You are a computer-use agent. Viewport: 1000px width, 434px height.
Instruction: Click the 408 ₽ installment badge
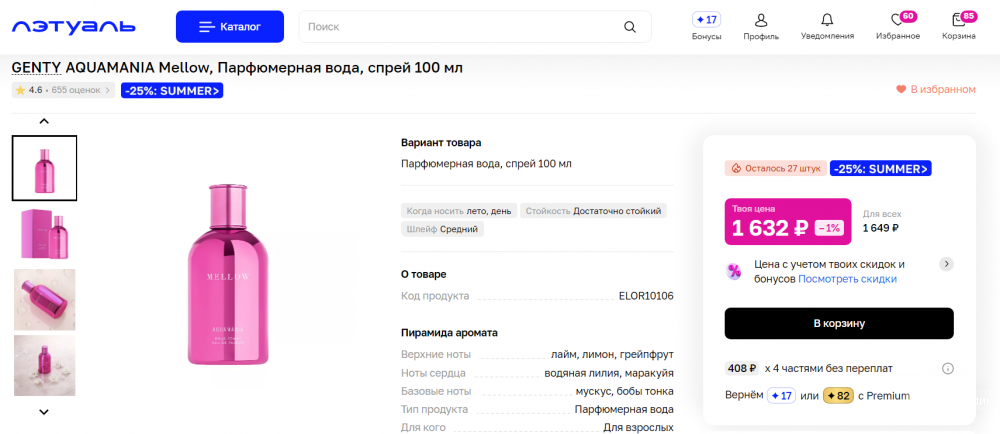coord(742,368)
